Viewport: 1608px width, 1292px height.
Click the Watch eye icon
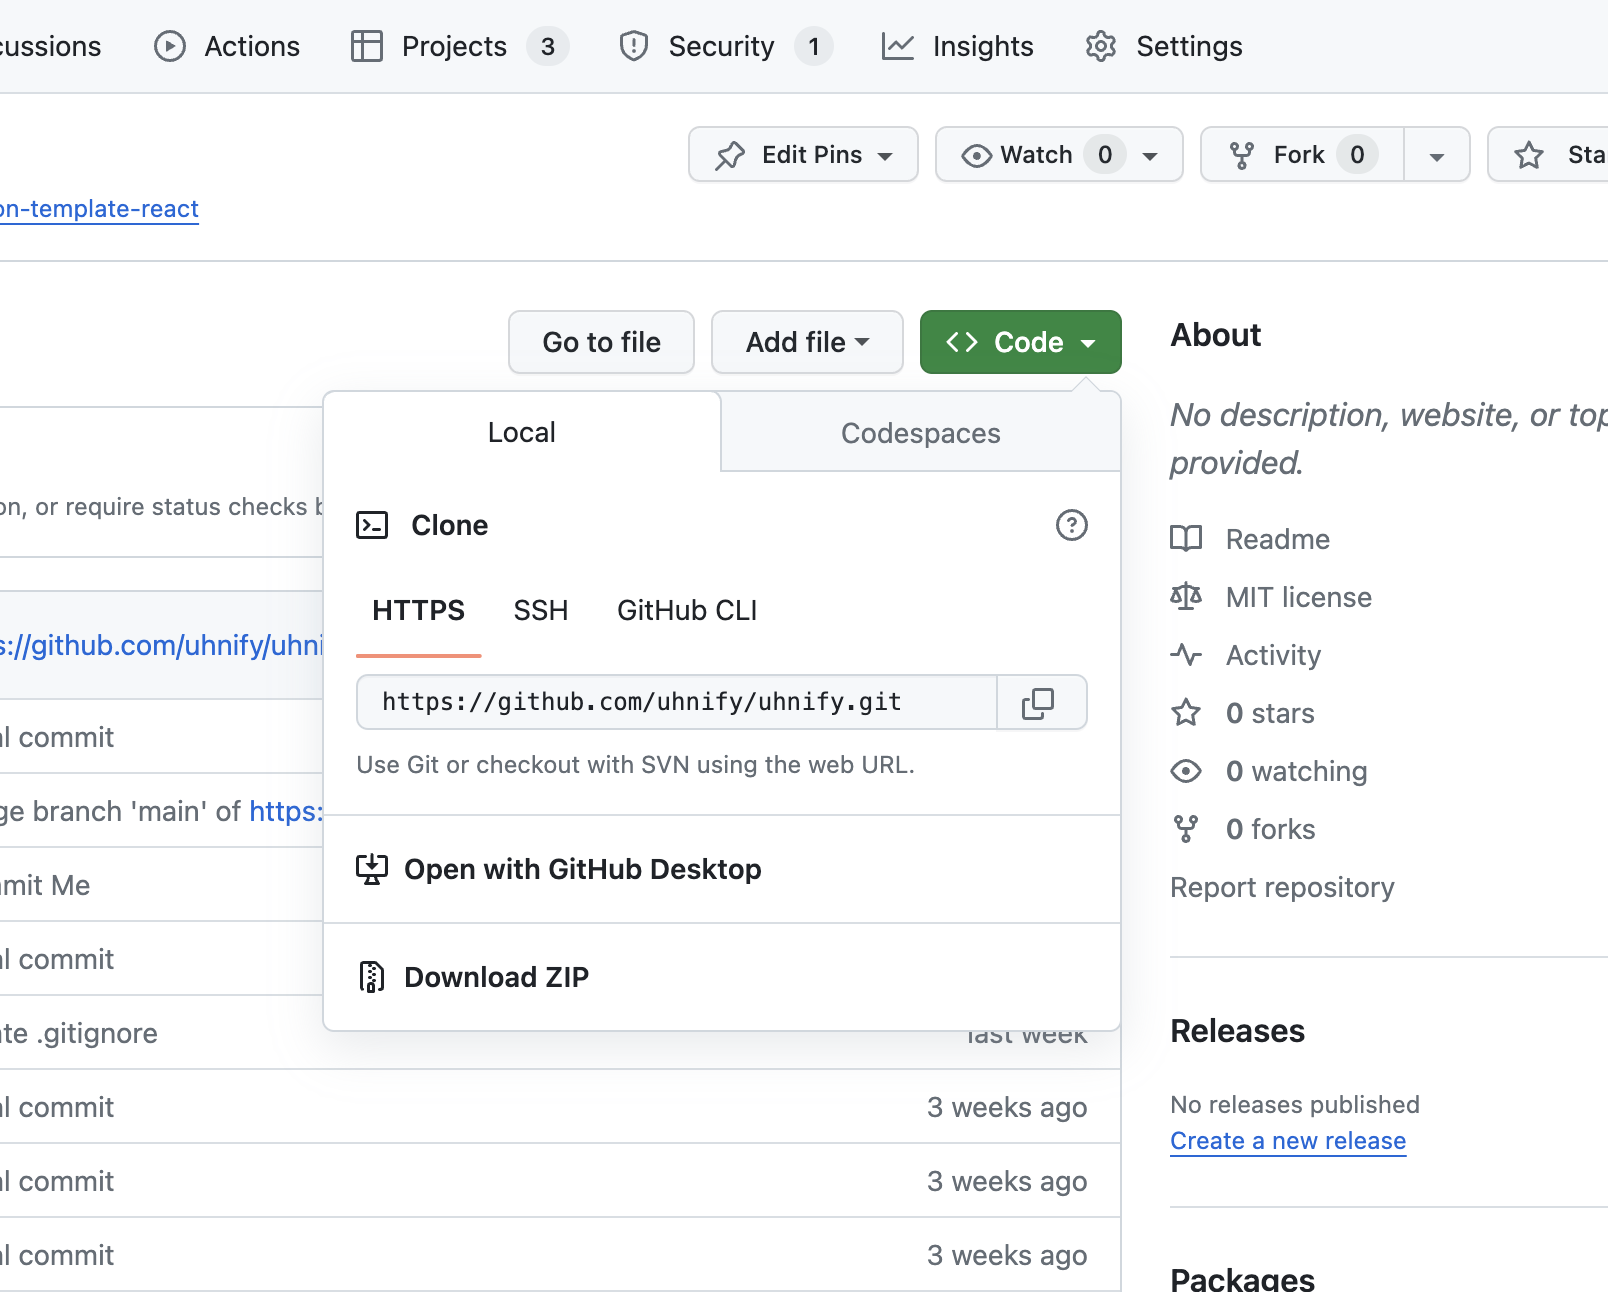(x=977, y=155)
